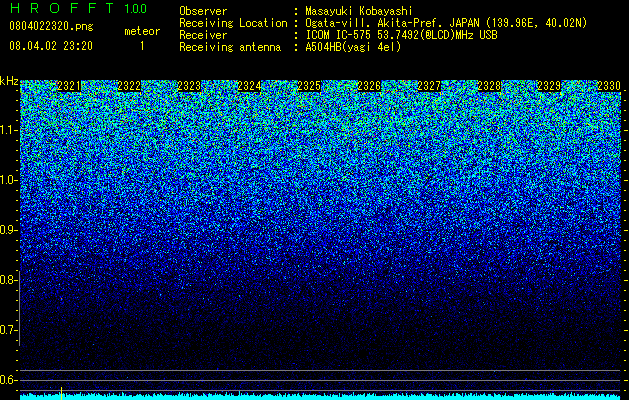This screenshot has height=400, width=629.
Task: Select the 2323 time label
Action: 189,86
